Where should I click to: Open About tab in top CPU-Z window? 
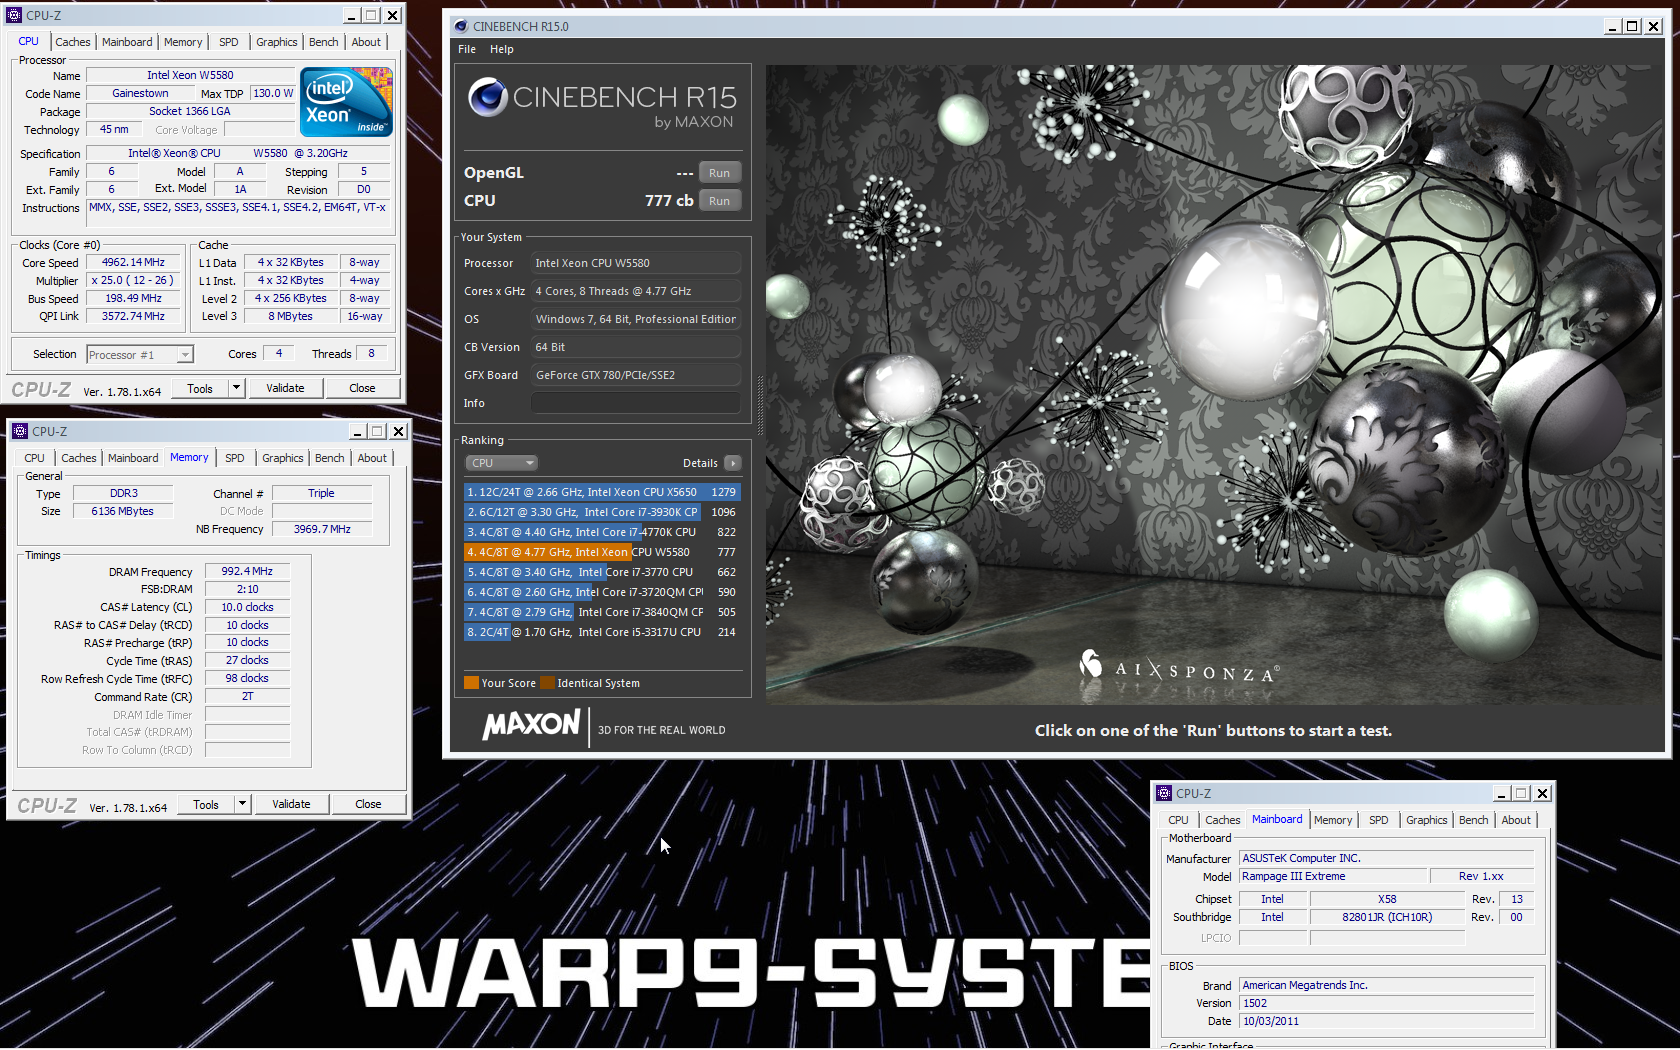(x=366, y=42)
